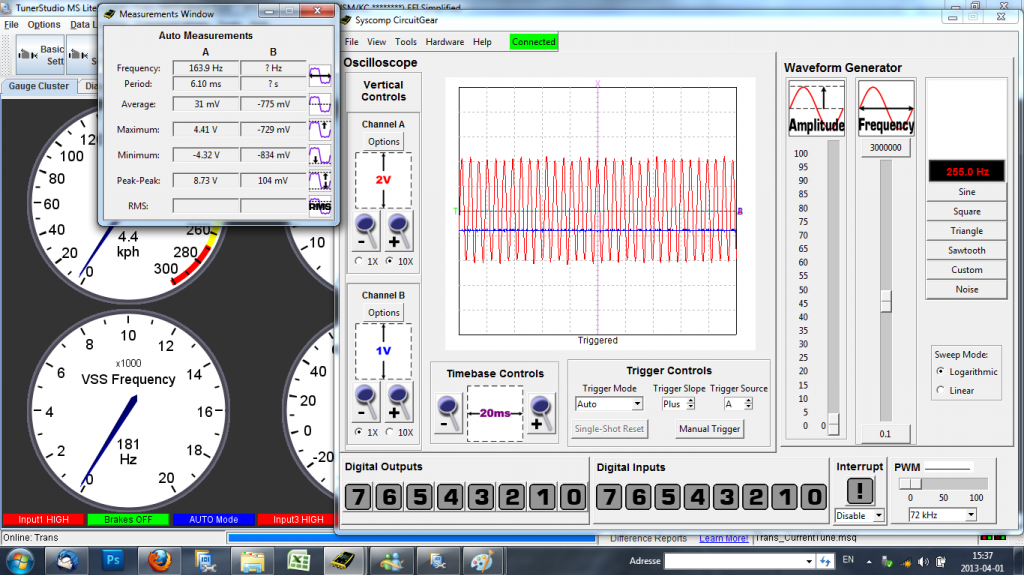1024x575 pixels.
Task: Adjust the waveform Frequency slider
Action: (x=886, y=301)
